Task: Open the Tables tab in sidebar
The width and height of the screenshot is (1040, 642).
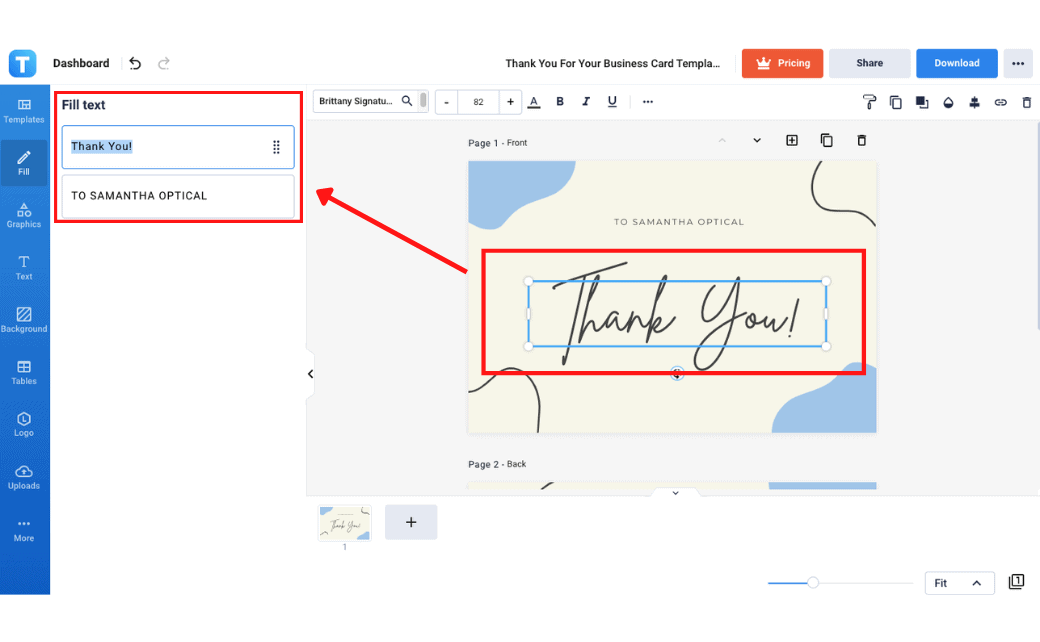Action: click(24, 372)
